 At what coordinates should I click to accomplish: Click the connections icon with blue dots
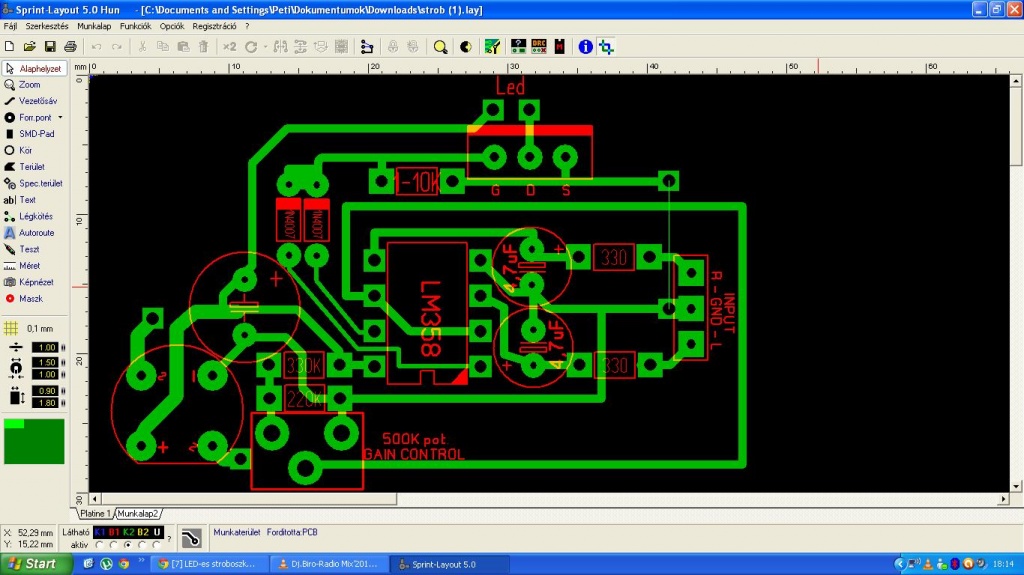pyautogui.click(x=367, y=46)
